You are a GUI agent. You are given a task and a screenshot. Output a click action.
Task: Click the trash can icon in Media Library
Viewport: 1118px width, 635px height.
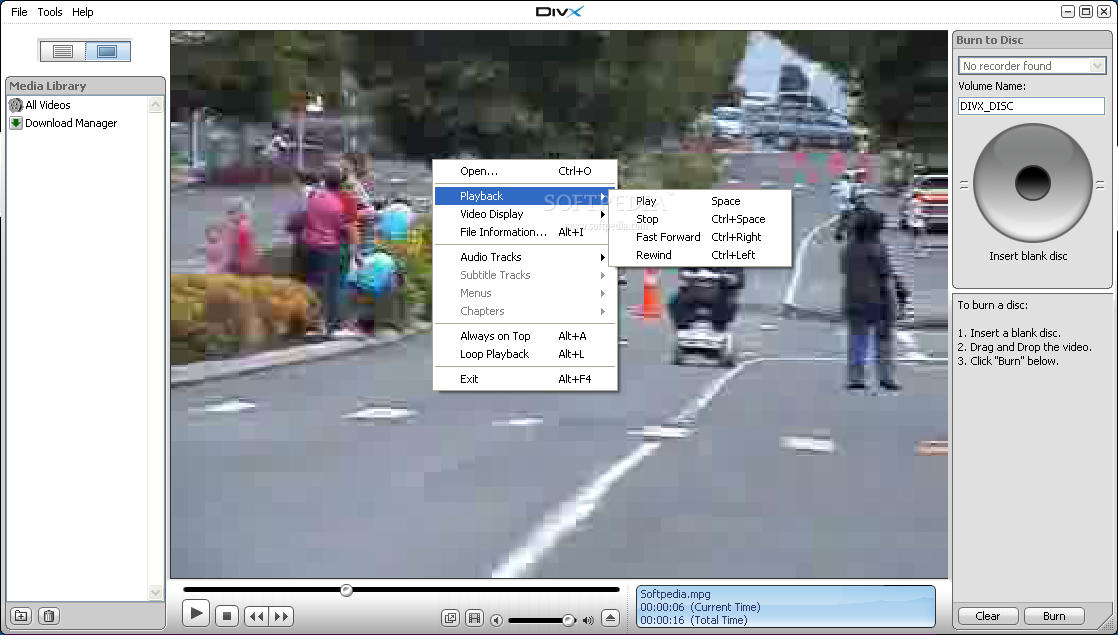pyautogui.click(x=48, y=616)
